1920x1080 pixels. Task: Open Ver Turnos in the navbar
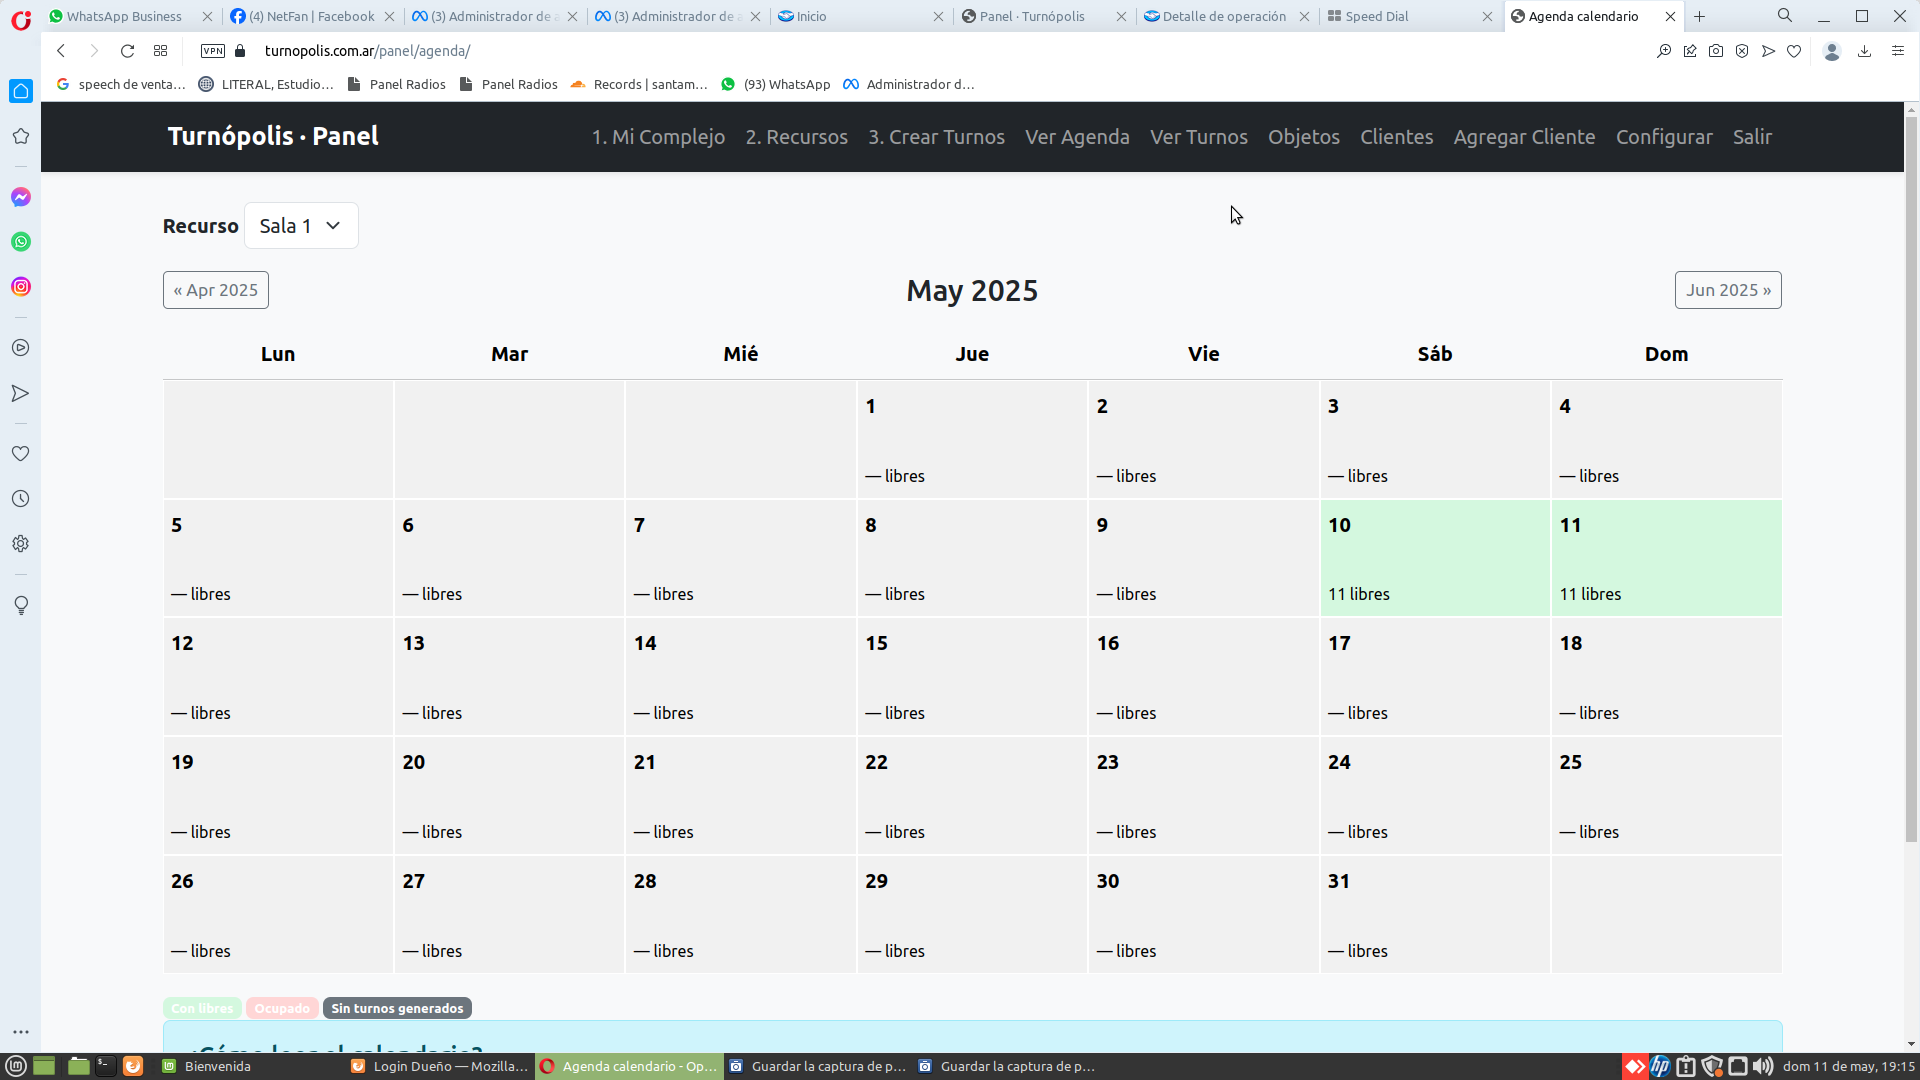[1199, 137]
